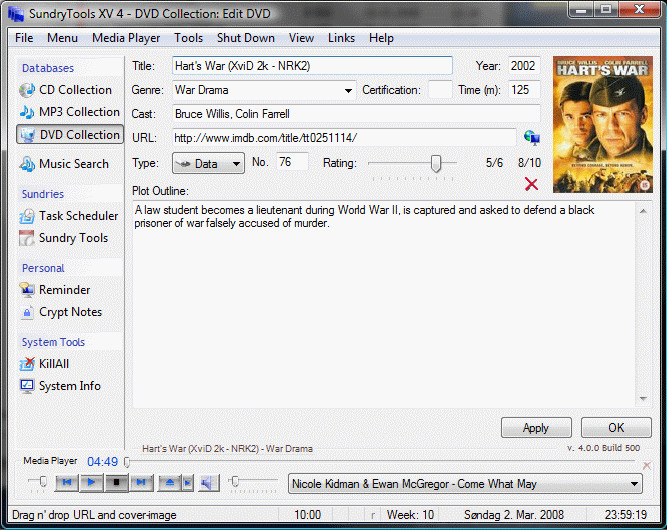Click the date Søndag 2. Mar. 2008
Viewport: 667px width, 530px height.
point(514,515)
